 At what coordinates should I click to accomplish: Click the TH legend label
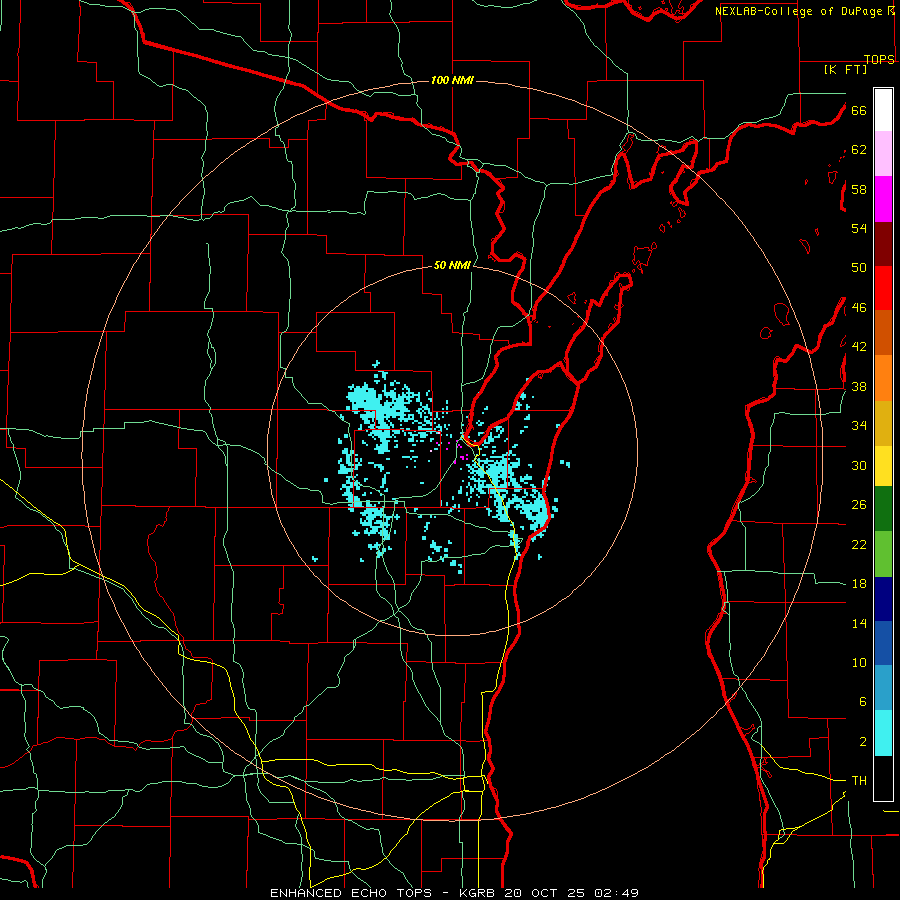pyautogui.click(x=859, y=781)
